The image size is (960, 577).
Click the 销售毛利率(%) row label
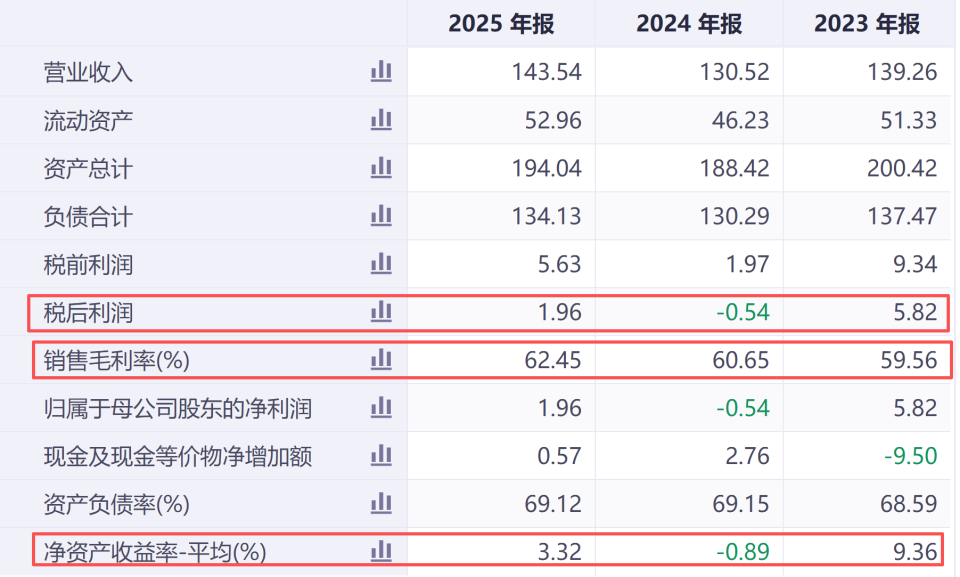(x=116, y=361)
